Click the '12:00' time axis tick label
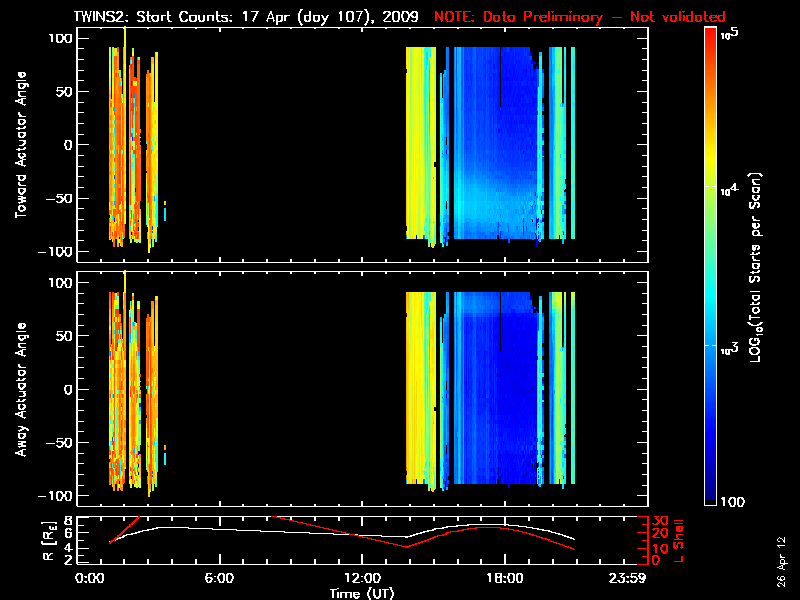800x600 pixels. (361, 578)
